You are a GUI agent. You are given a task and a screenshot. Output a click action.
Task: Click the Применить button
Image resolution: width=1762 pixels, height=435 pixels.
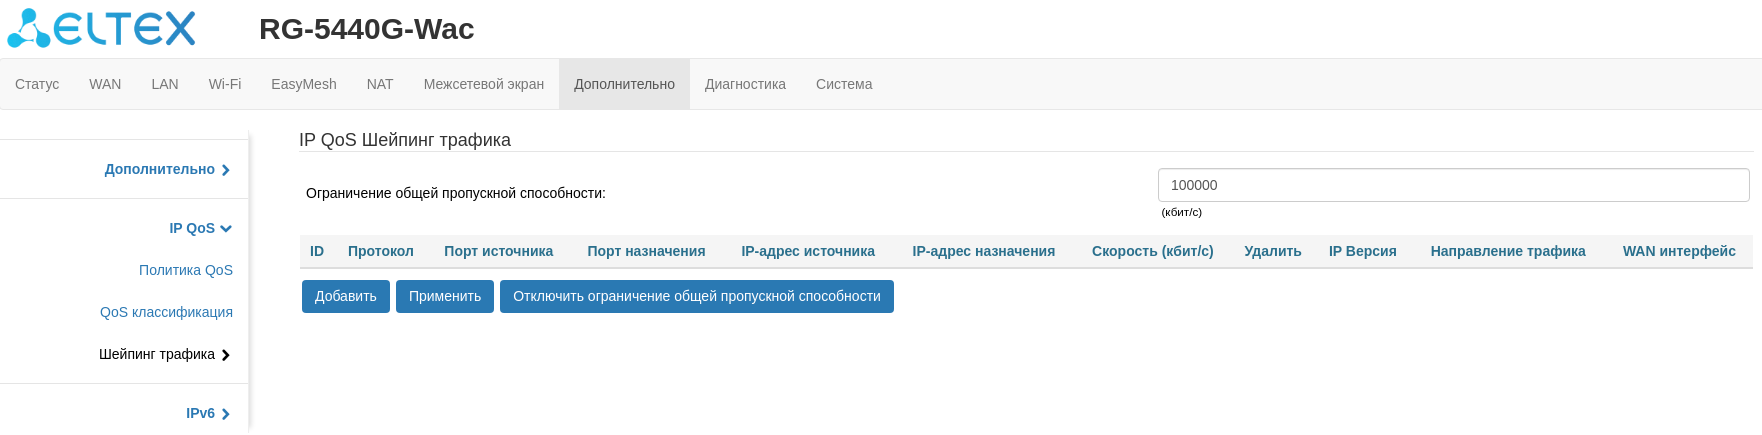(445, 296)
